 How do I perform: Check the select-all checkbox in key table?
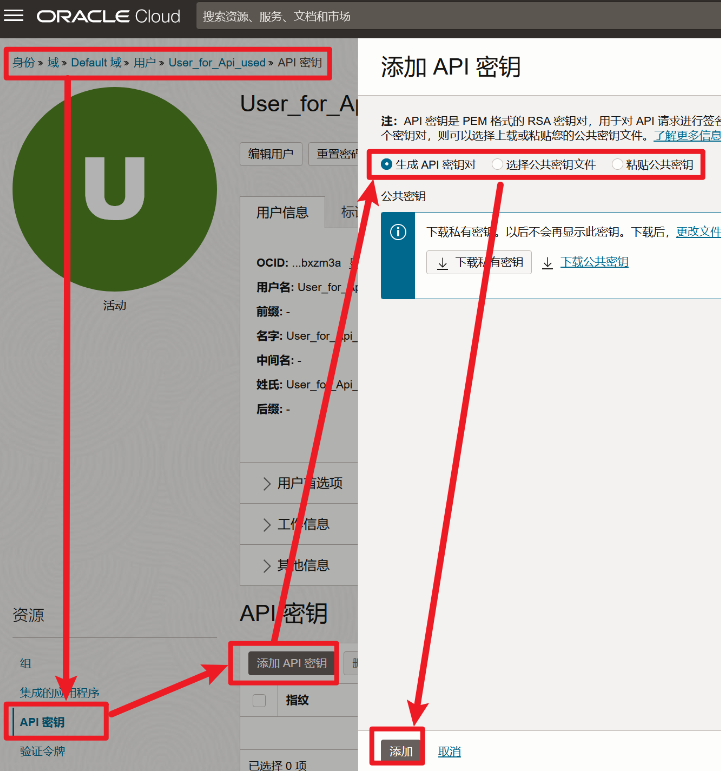click(x=260, y=700)
